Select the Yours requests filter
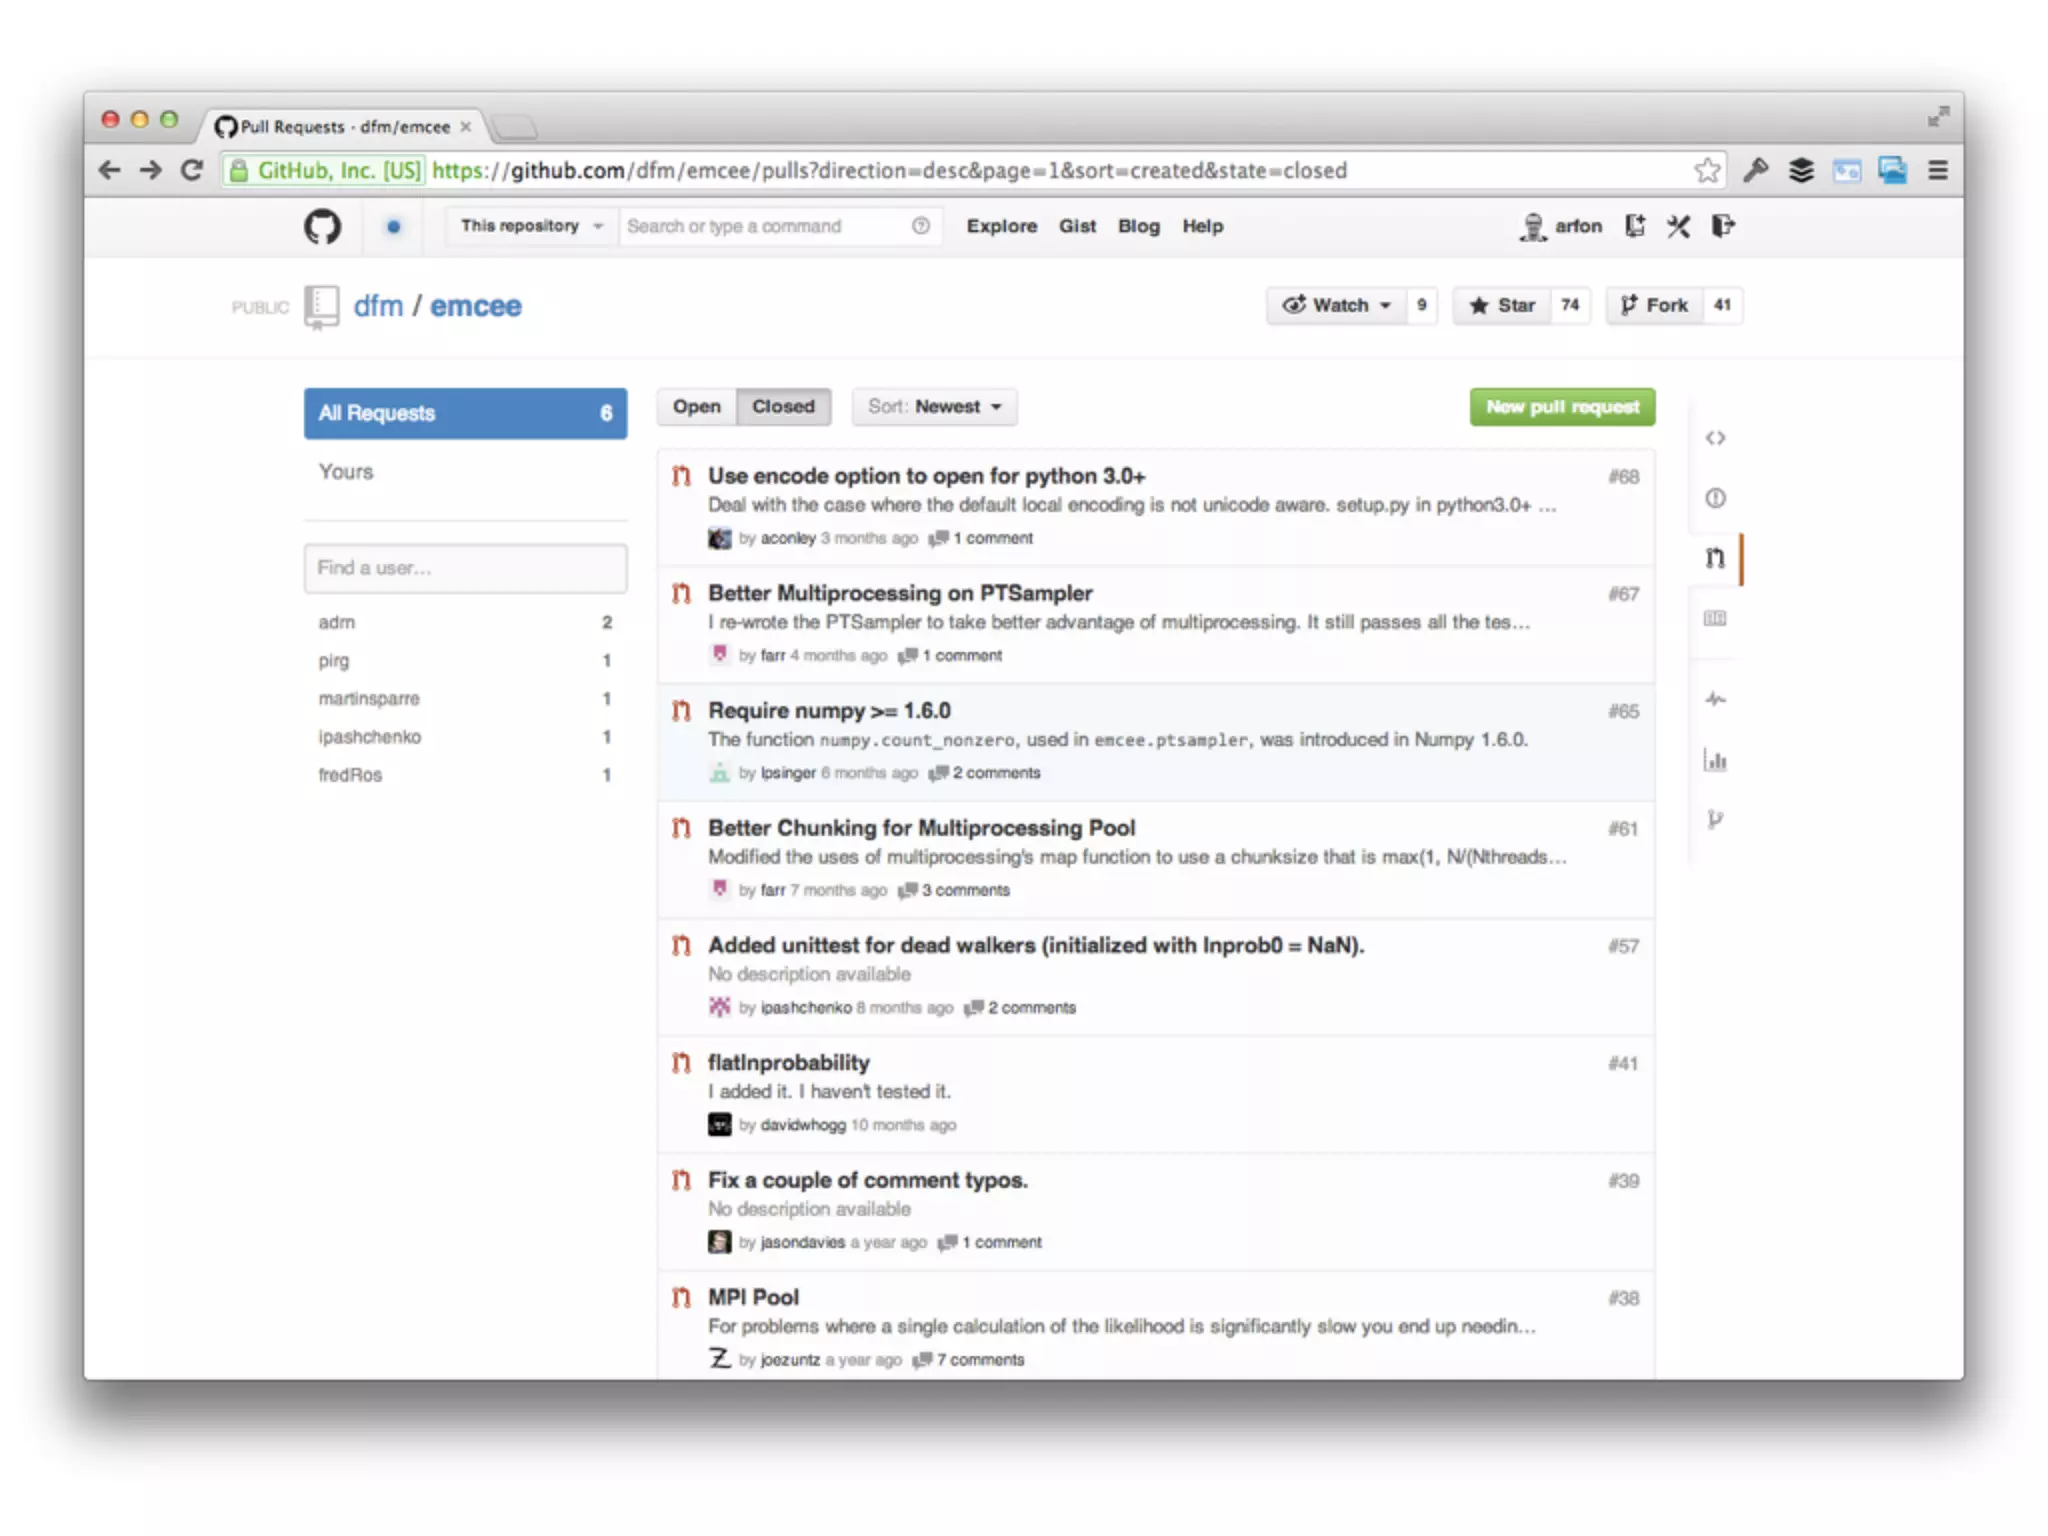The image size is (2048, 1536). (x=346, y=472)
